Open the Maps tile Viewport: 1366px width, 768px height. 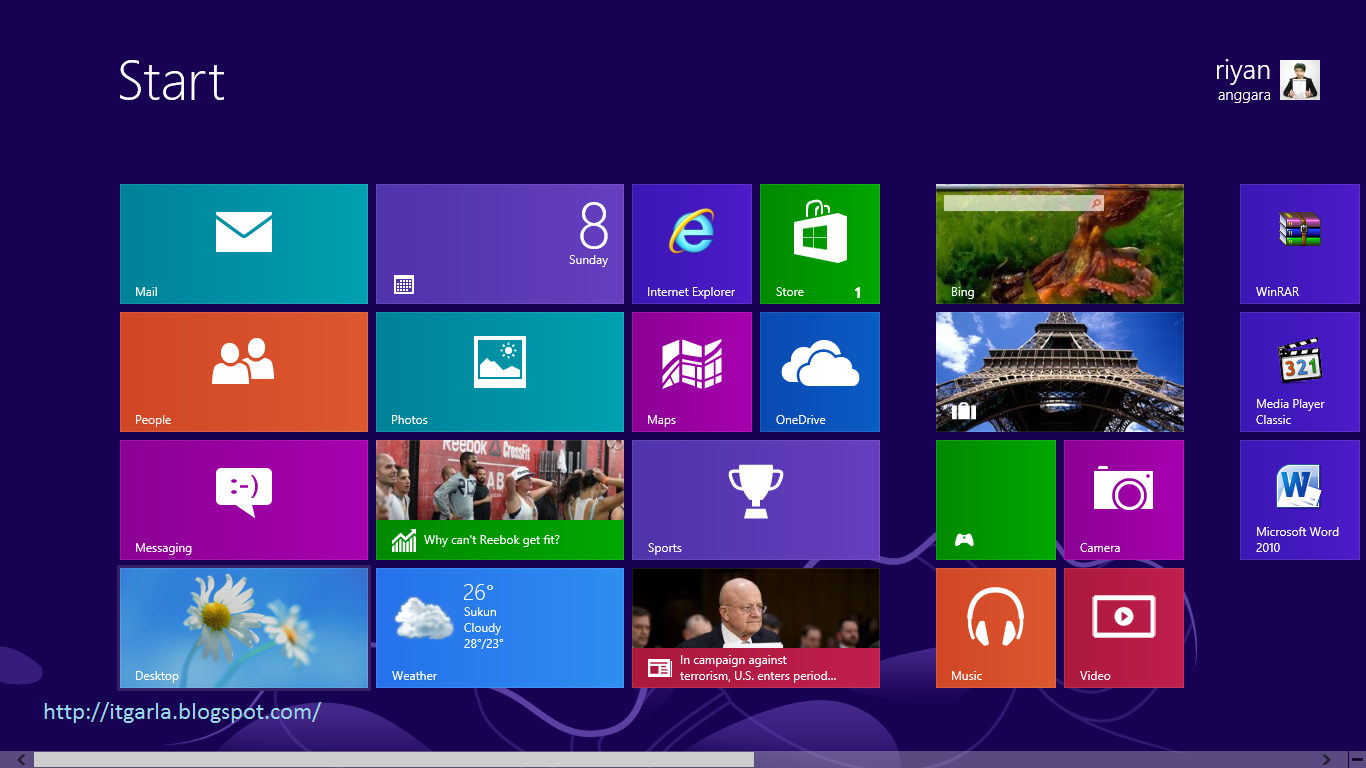[692, 372]
